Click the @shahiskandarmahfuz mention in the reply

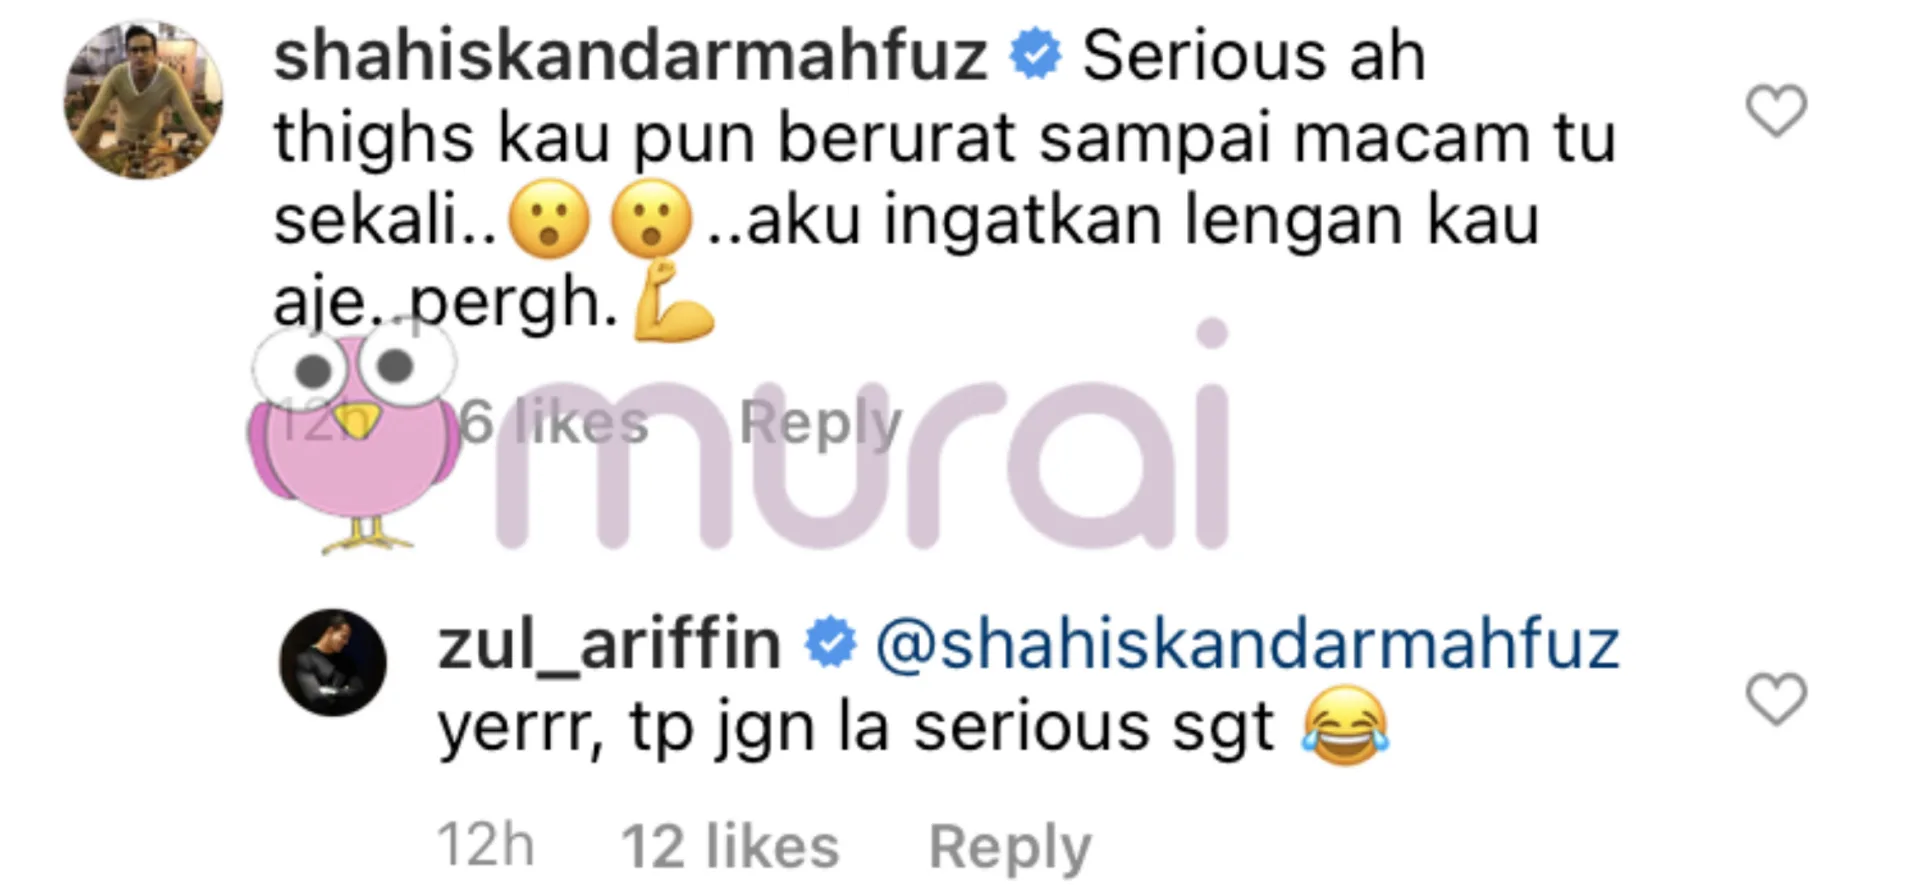[1247, 645]
